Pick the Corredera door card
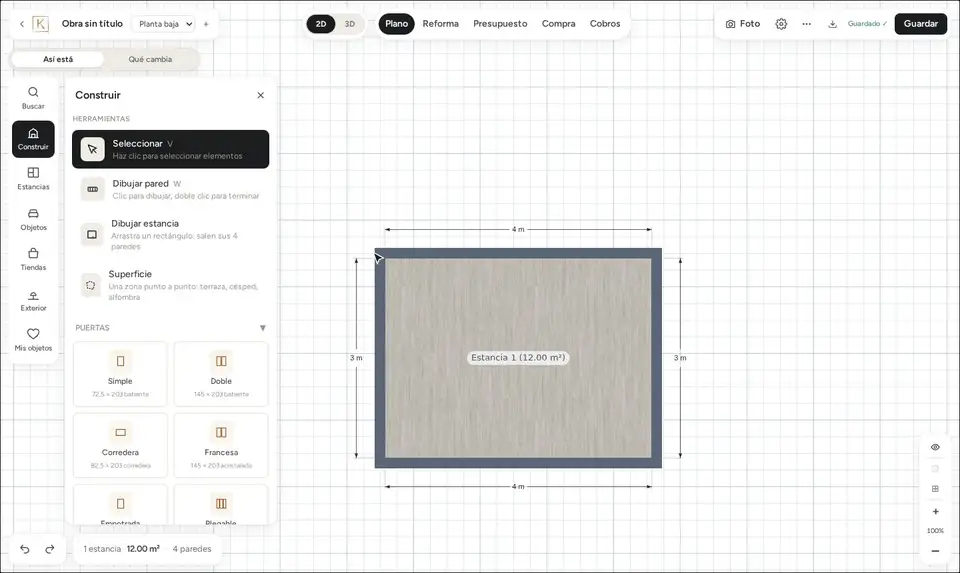960x573 pixels. (x=120, y=446)
